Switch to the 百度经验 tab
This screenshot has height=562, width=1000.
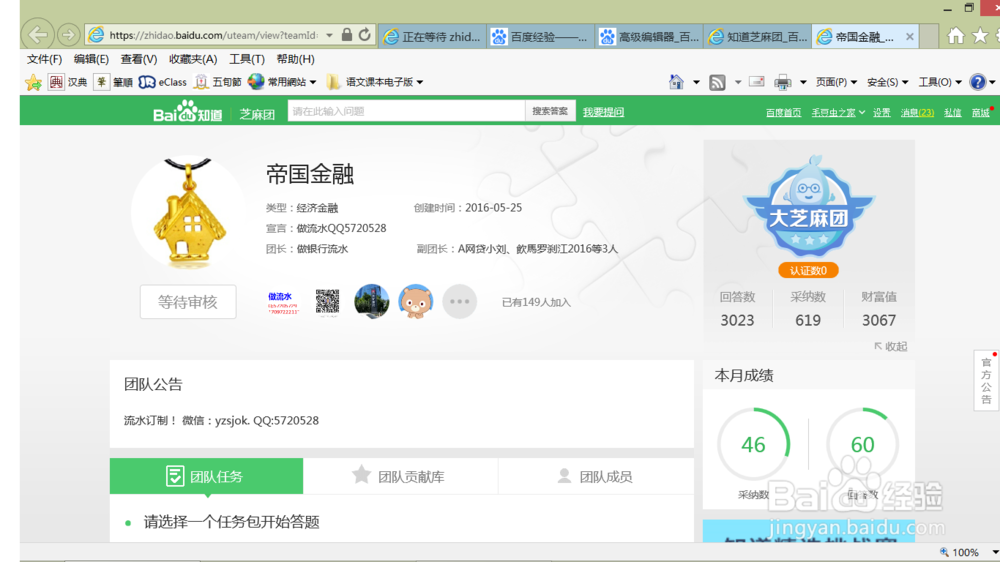pyautogui.click(x=540, y=37)
